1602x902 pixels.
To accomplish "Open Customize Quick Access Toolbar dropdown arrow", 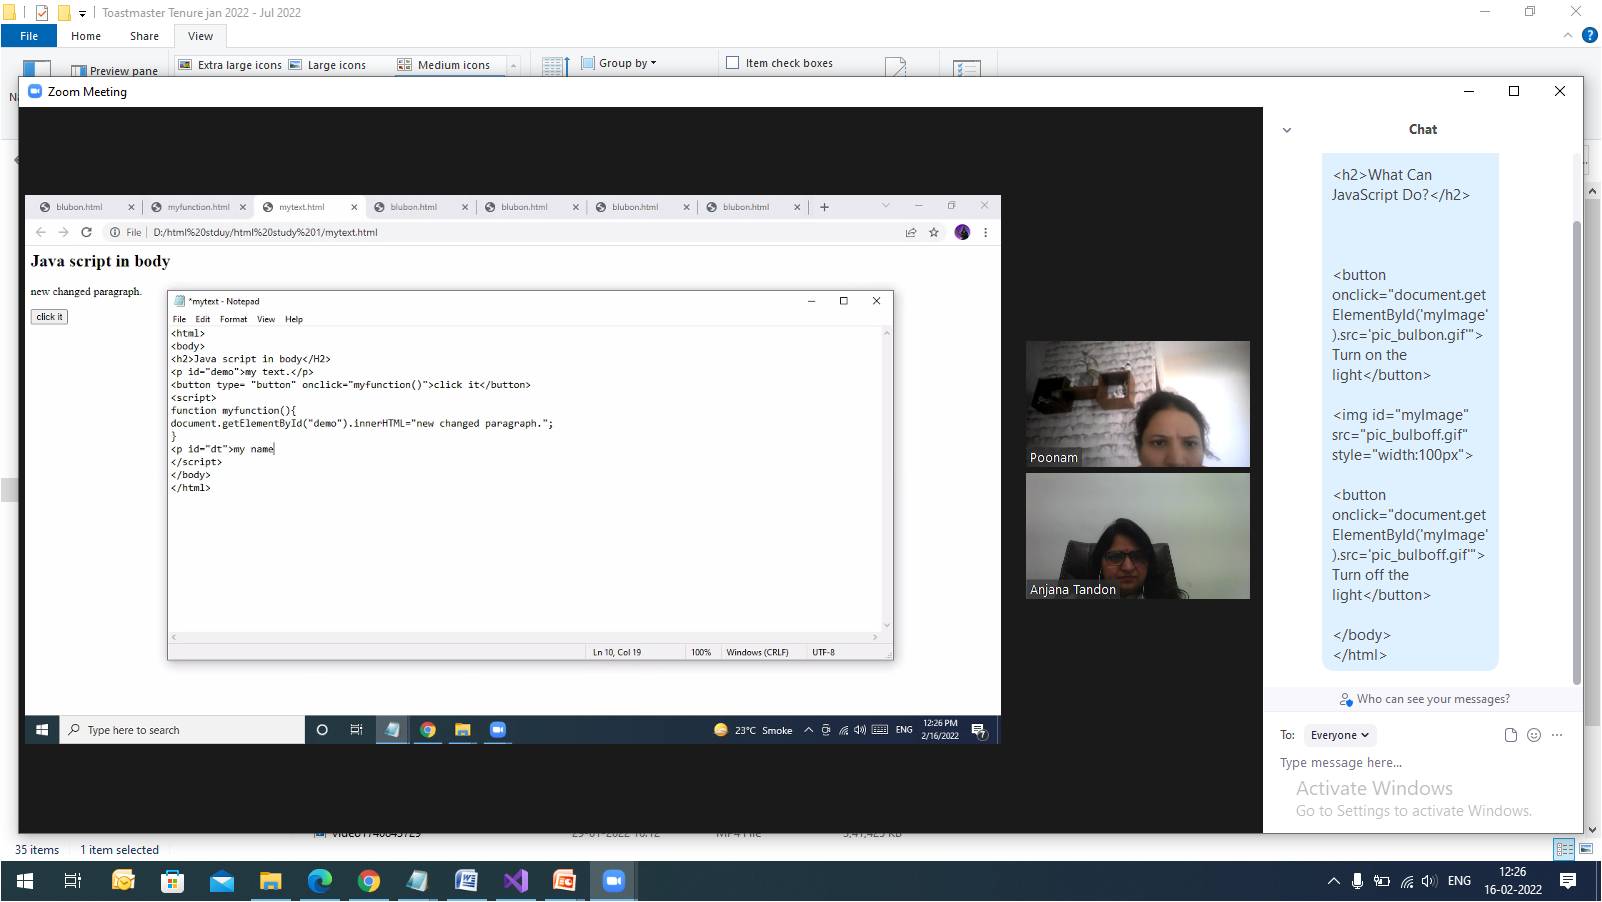I will [x=83, y=13].
